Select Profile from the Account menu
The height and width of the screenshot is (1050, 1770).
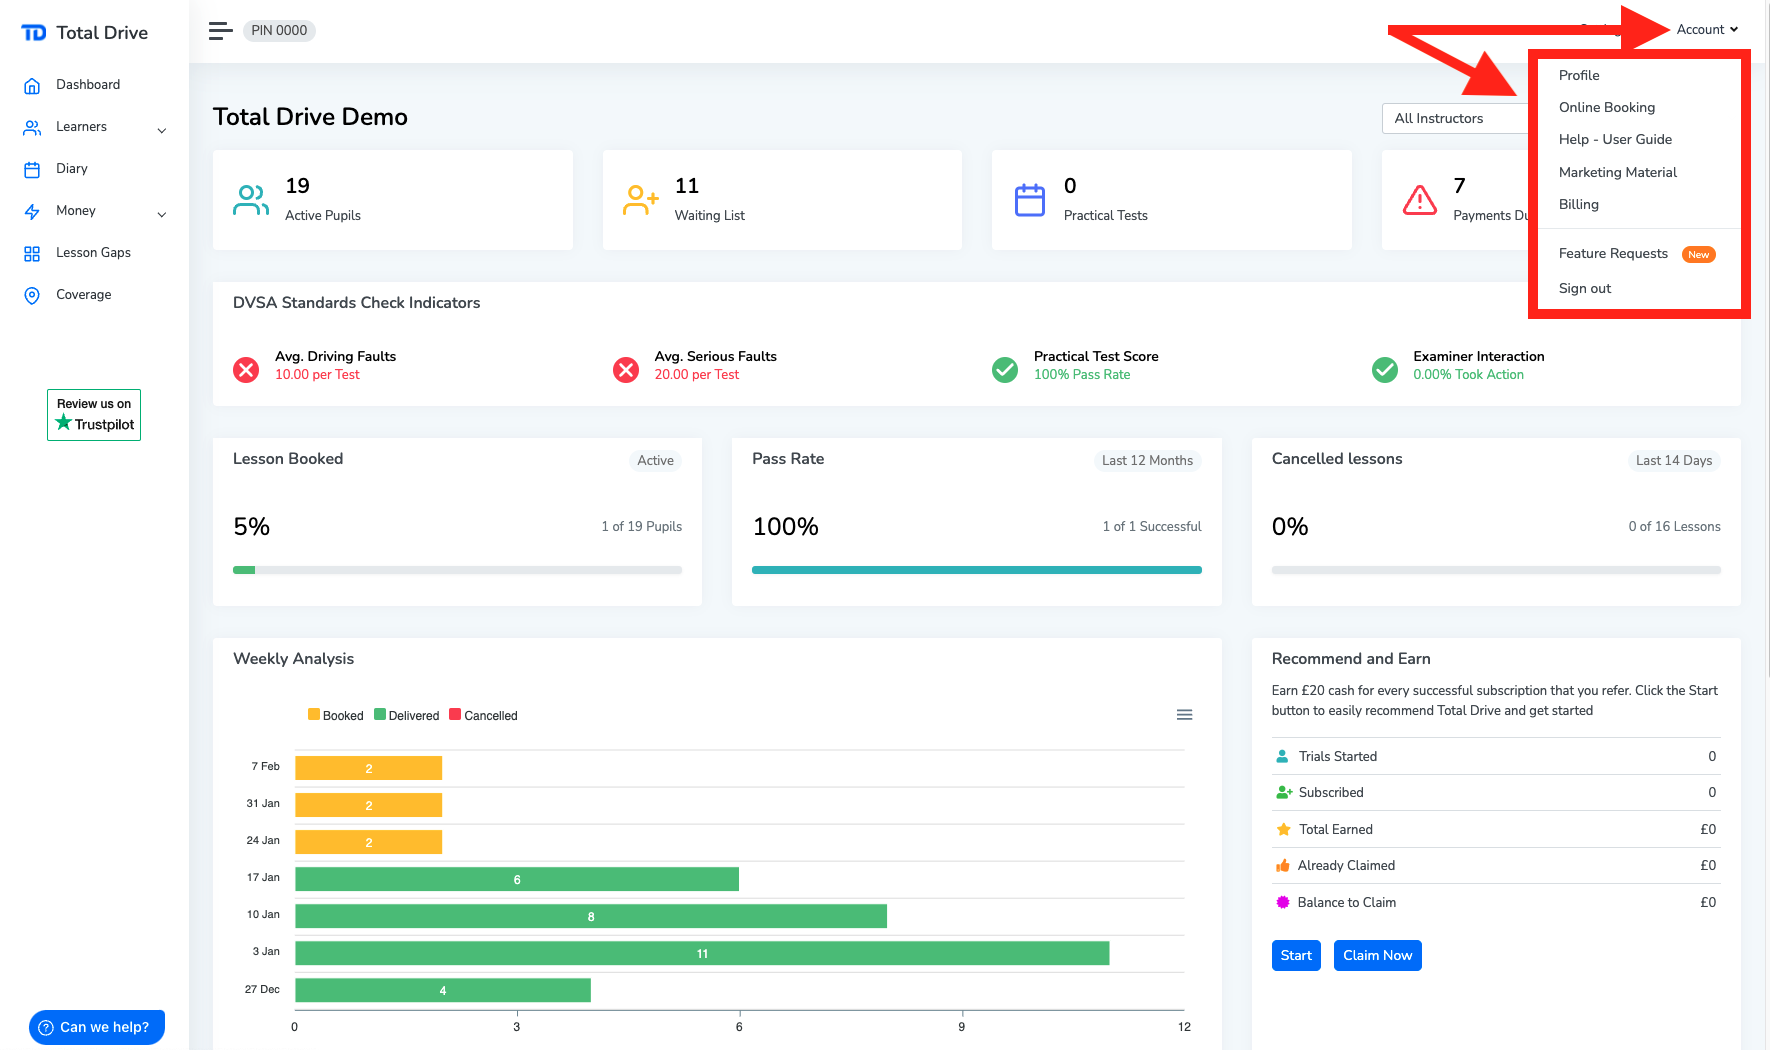pos(1578,76)
